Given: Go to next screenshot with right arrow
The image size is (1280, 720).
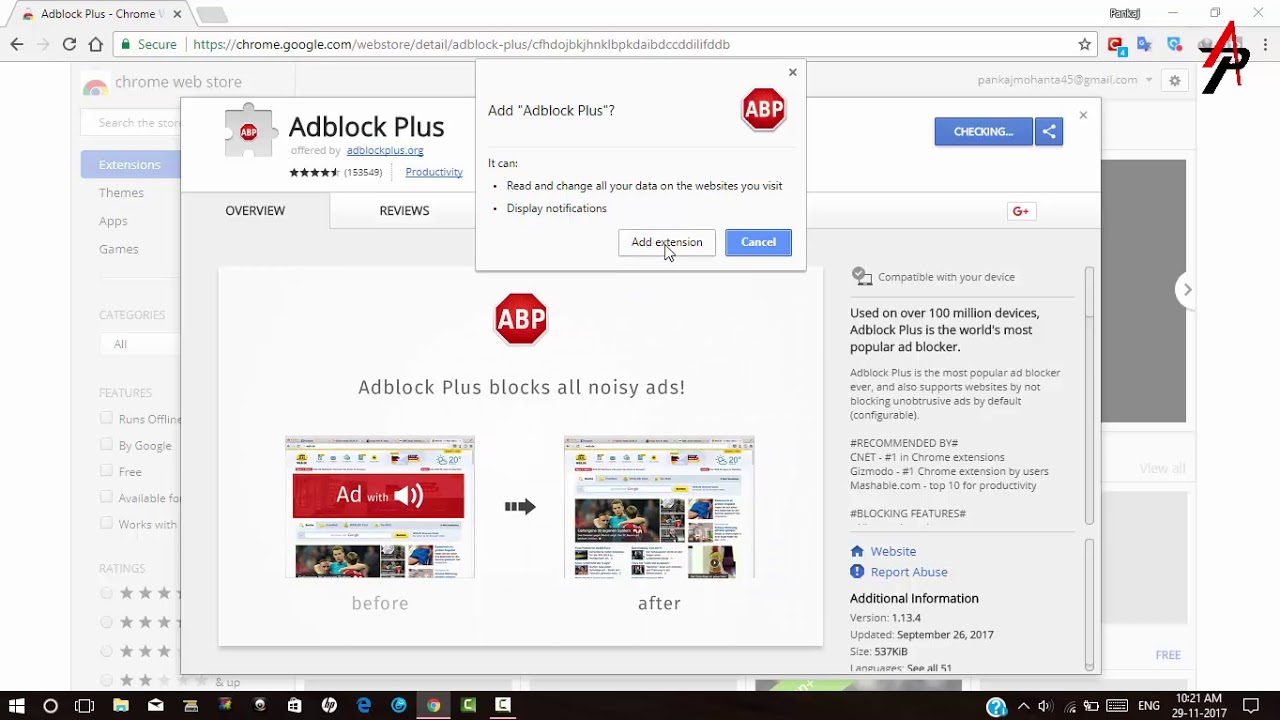Looking at the screenshot, I should tap(1187, 290).
